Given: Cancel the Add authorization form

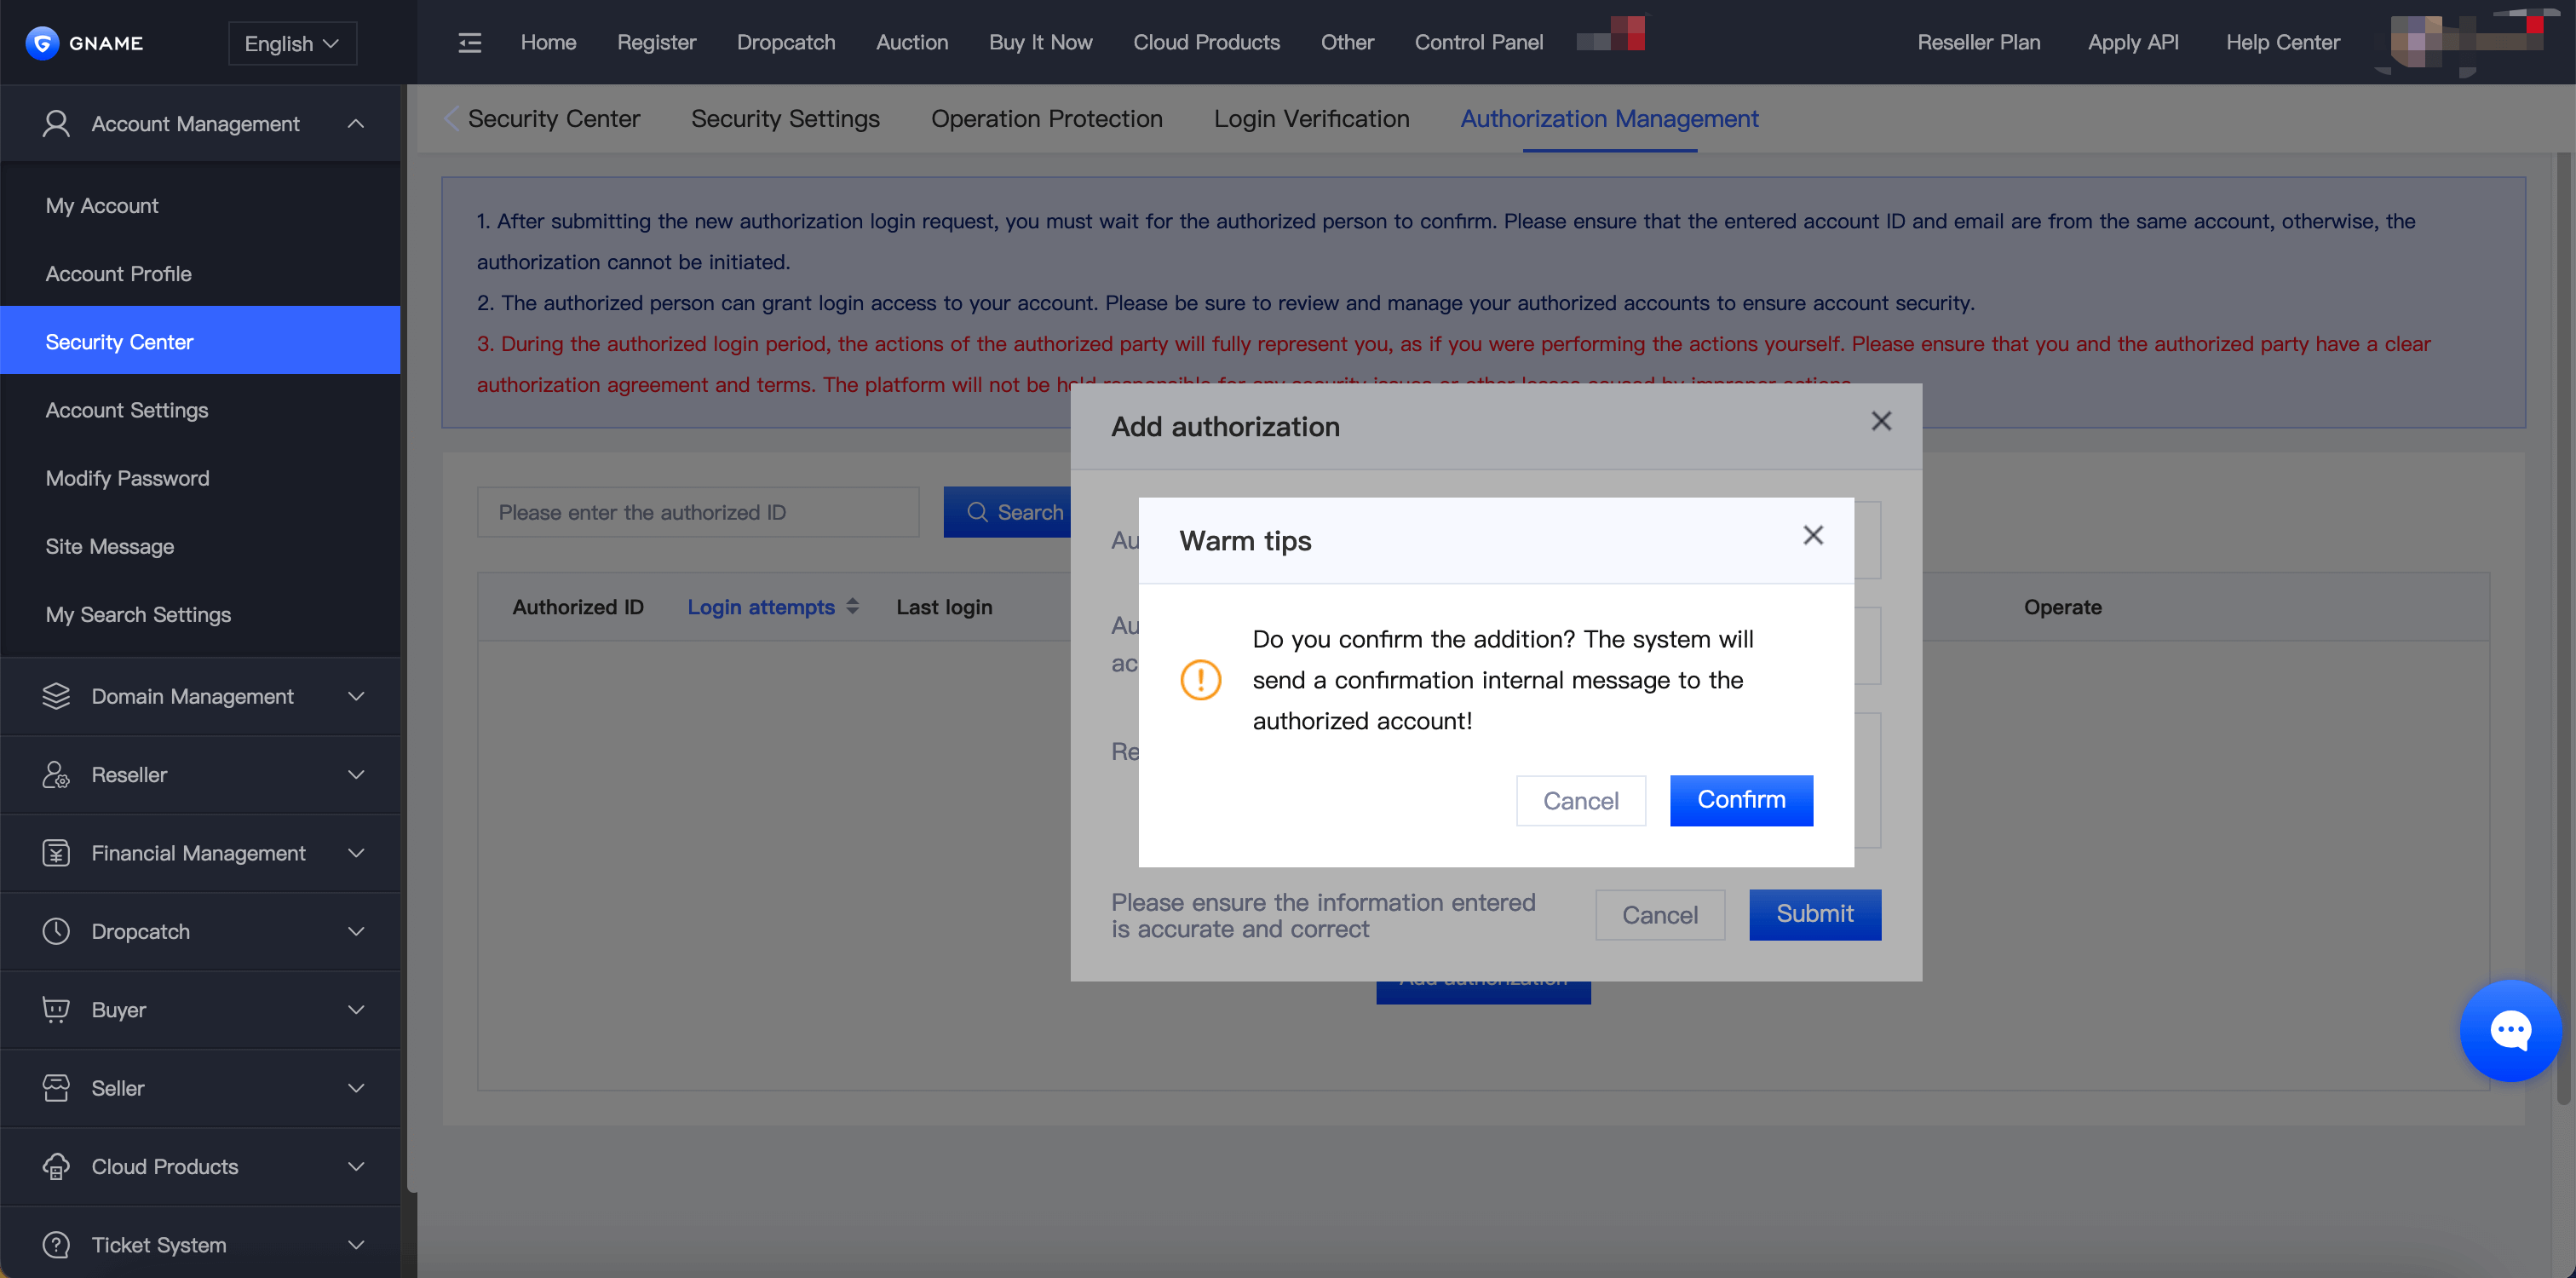Looking at the screenshot, I should click(x=1659, y=914).
